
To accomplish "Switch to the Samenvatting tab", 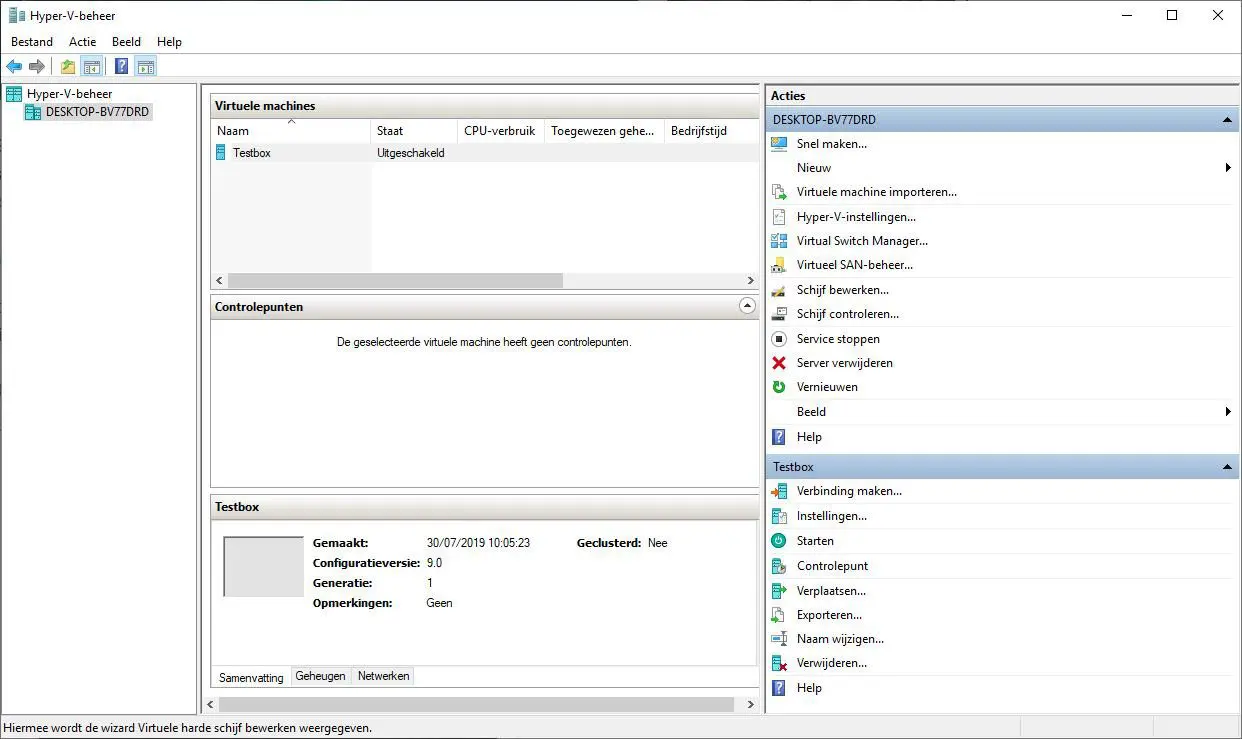I will coord(251,677).
